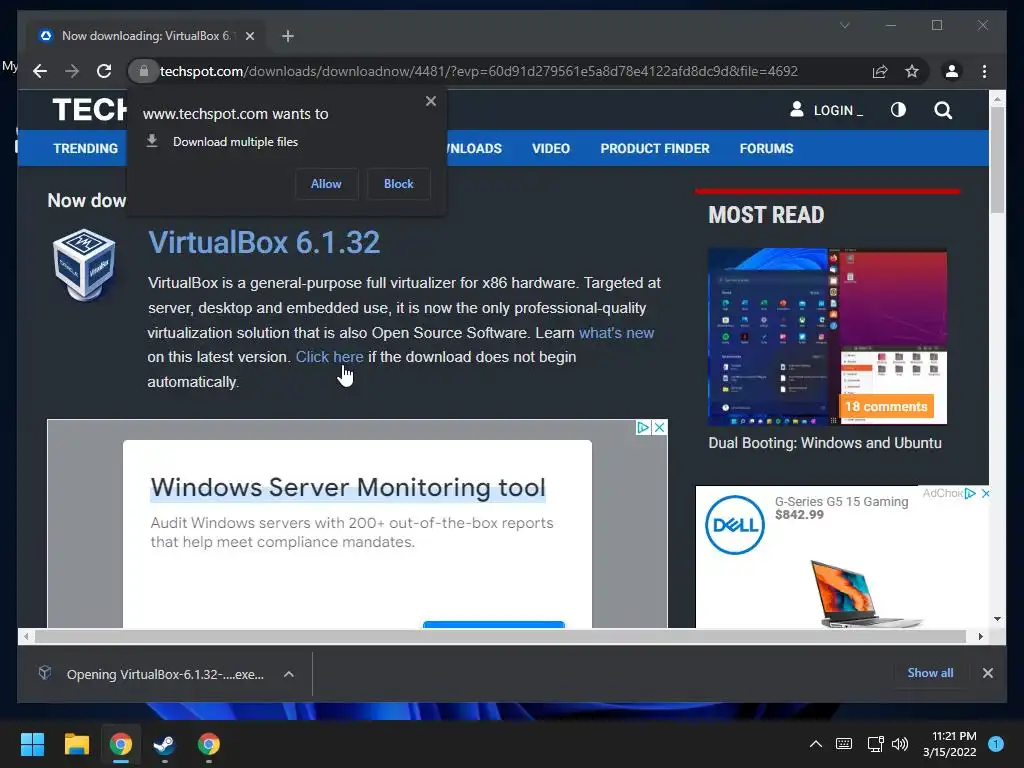Viewport: 1024px width, 768px height.
Task: Open the notification badge
Action: pos(996,744)
